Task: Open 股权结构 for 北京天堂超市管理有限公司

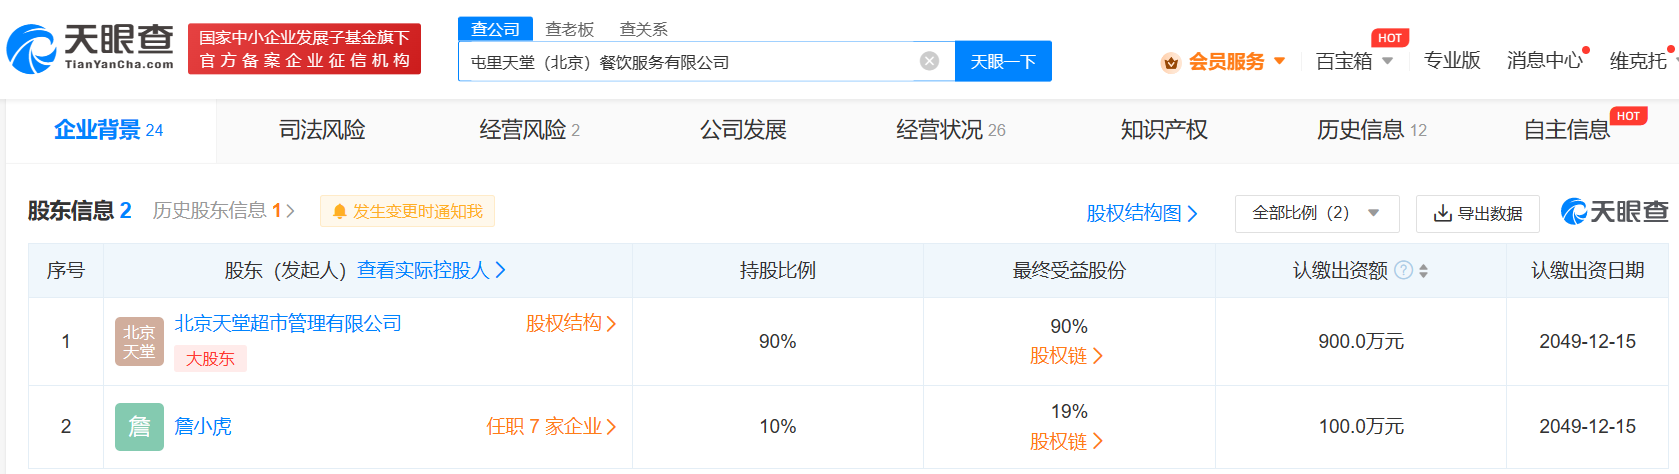Action: (571, 323)
